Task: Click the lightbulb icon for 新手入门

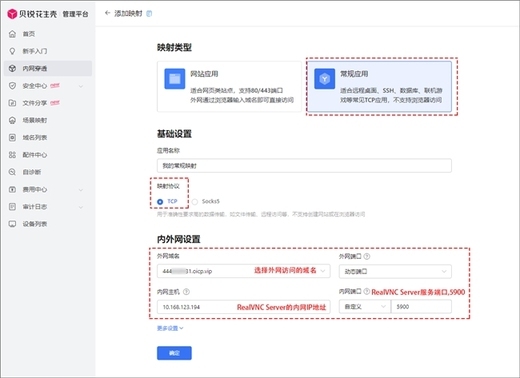Action: (12, 51)
